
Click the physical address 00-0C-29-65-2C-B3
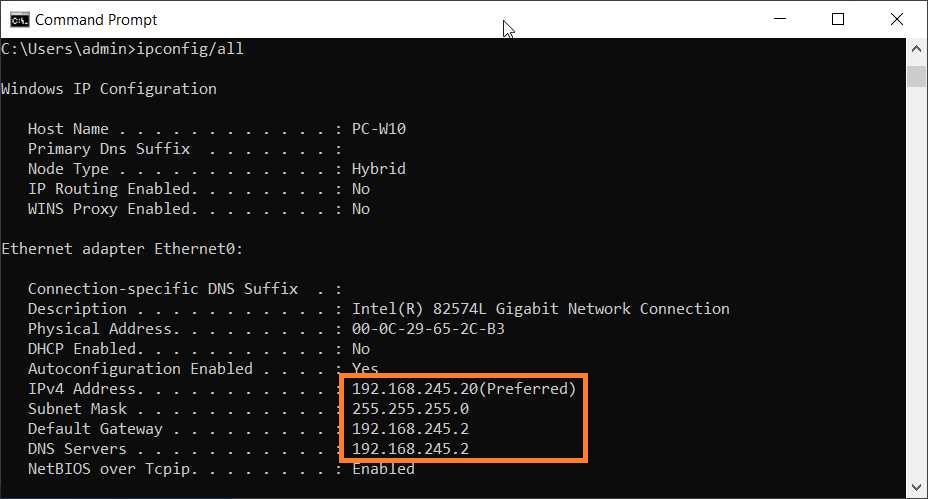(433, 329)
